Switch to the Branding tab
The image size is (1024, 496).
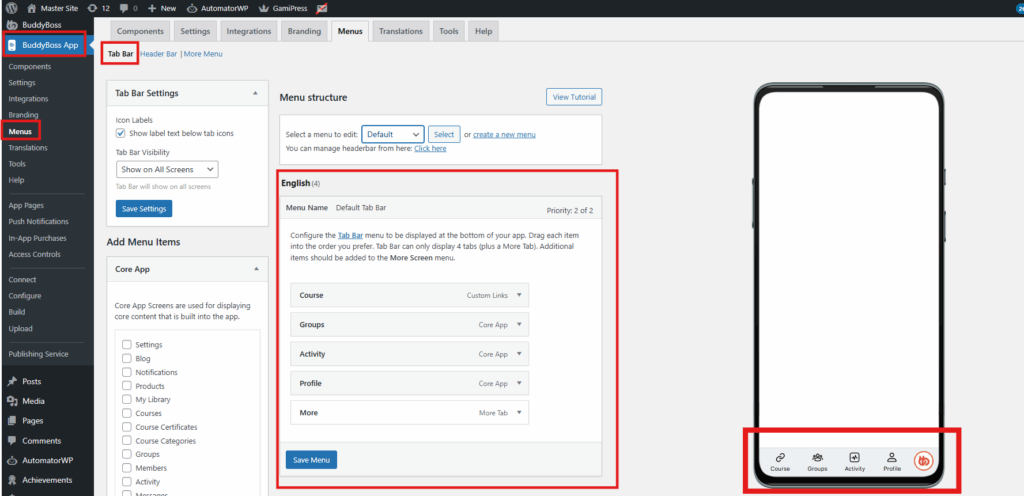click(x=304, y=31)
